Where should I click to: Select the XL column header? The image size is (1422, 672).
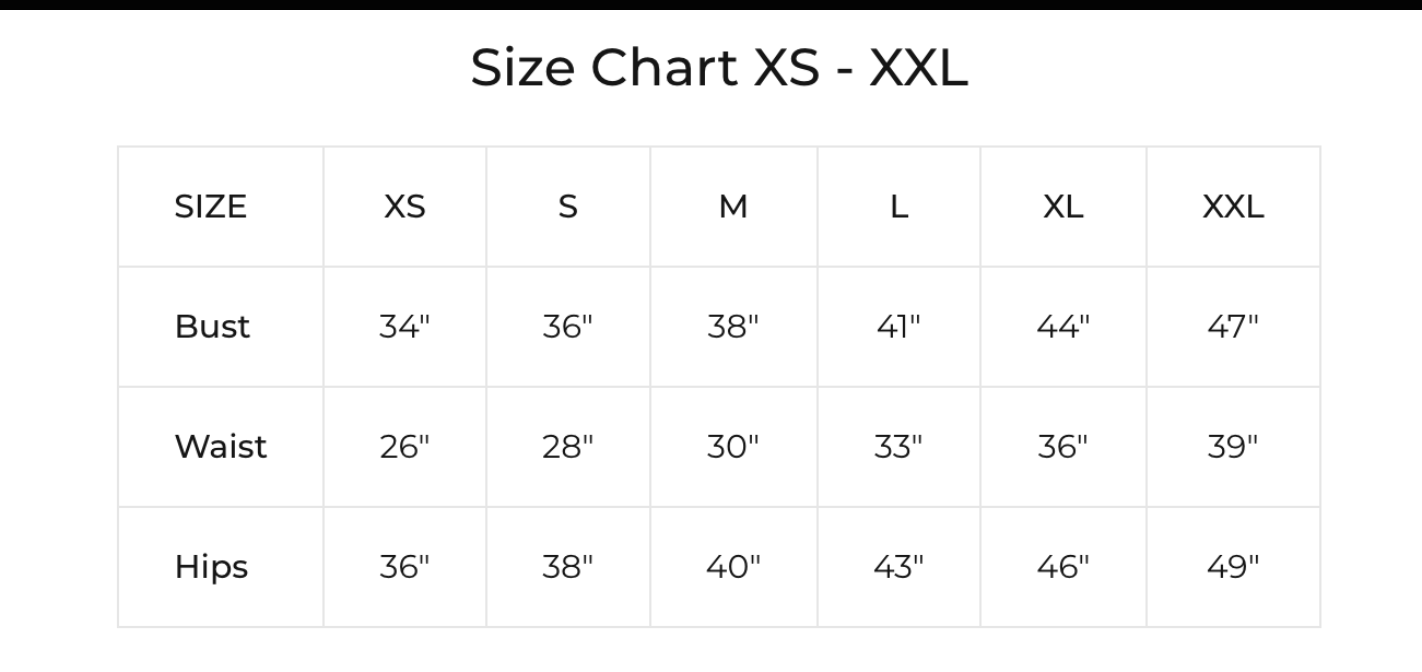[x=1063, y=207]
